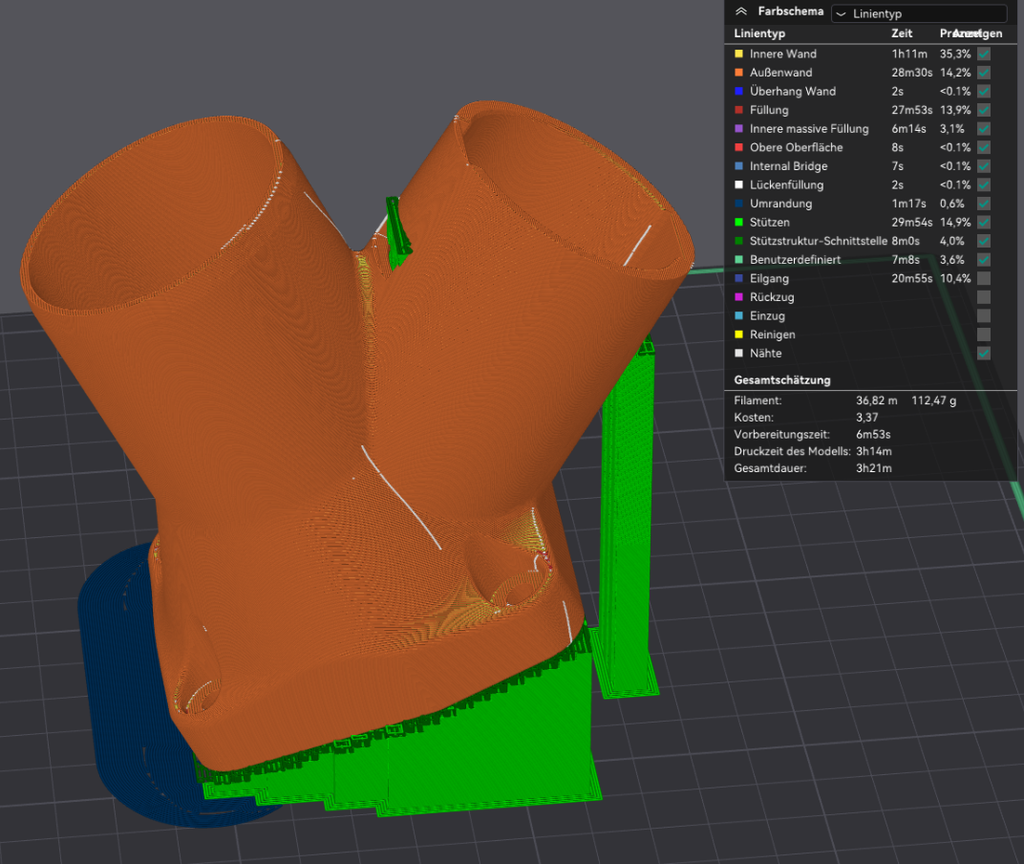Viewport: 1024px width, 864px height.
Task: Click the bright green Stützen color swatch
Action: [739, 222]
